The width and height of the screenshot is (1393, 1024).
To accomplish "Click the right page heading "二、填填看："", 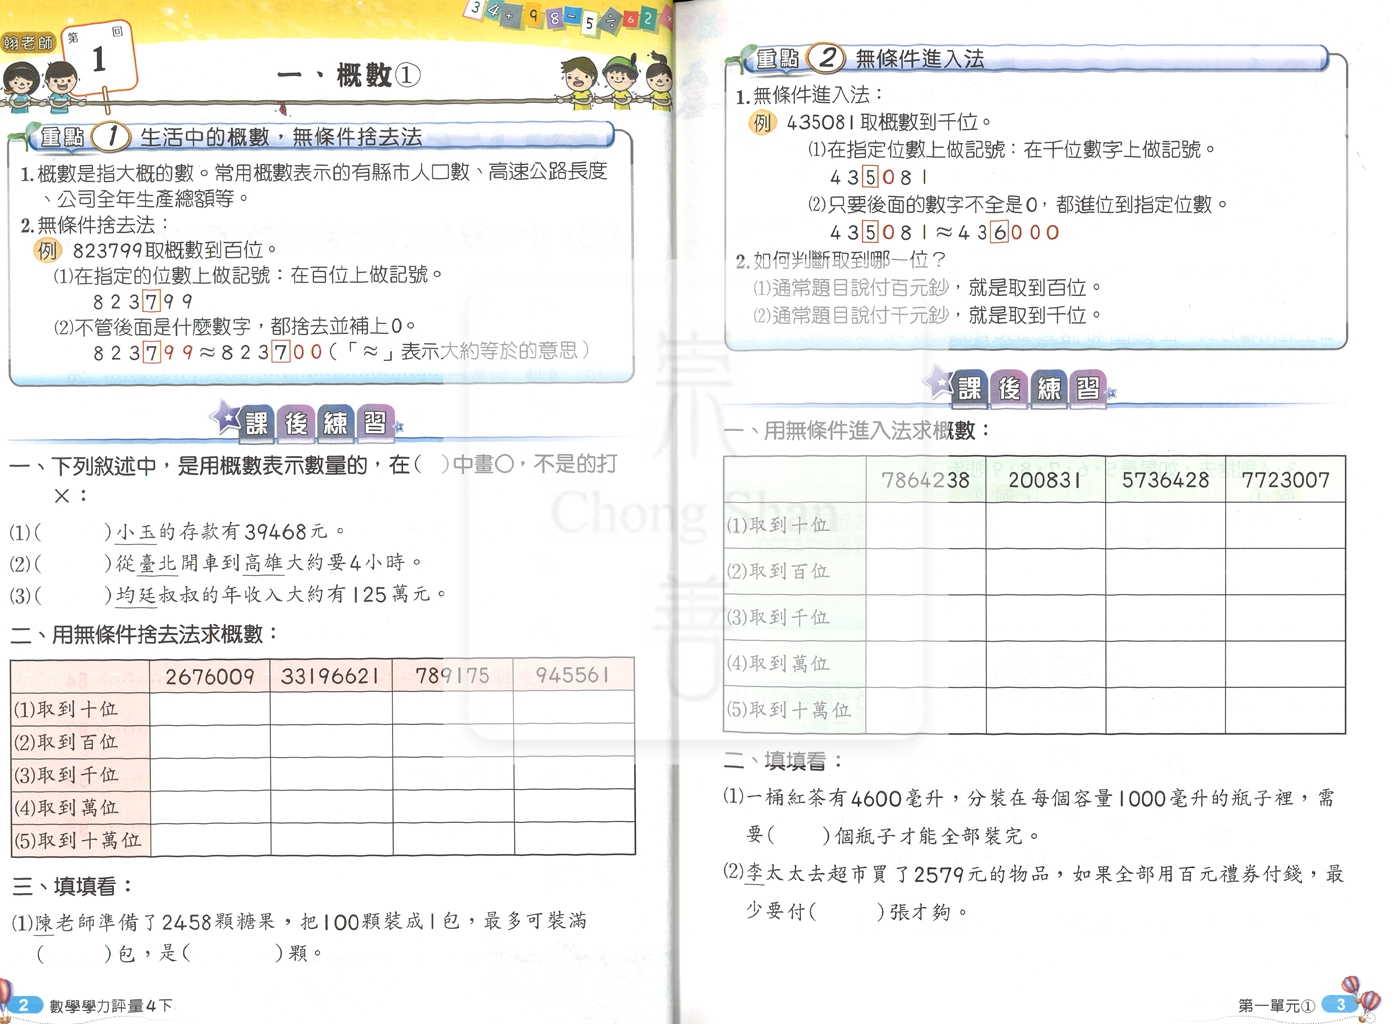I will click(x=785, y=762).
